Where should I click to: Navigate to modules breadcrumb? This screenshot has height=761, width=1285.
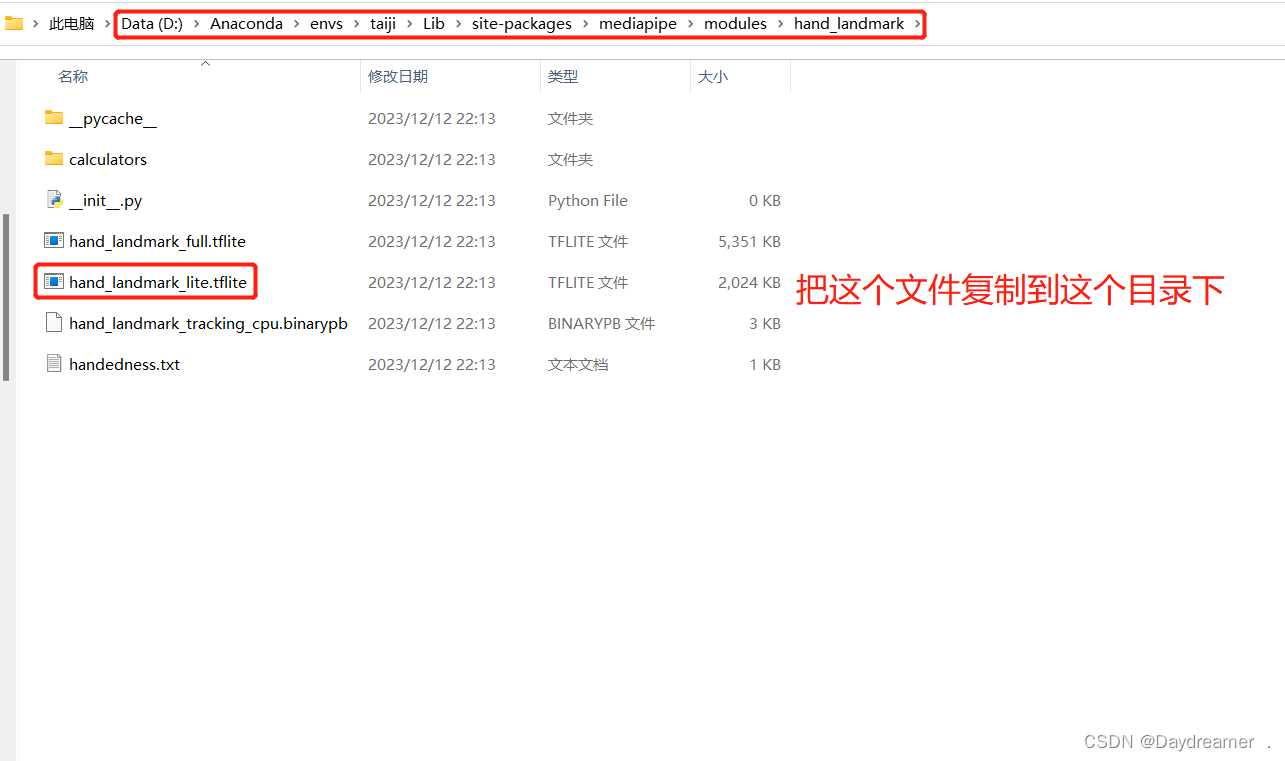pos(735,24)
